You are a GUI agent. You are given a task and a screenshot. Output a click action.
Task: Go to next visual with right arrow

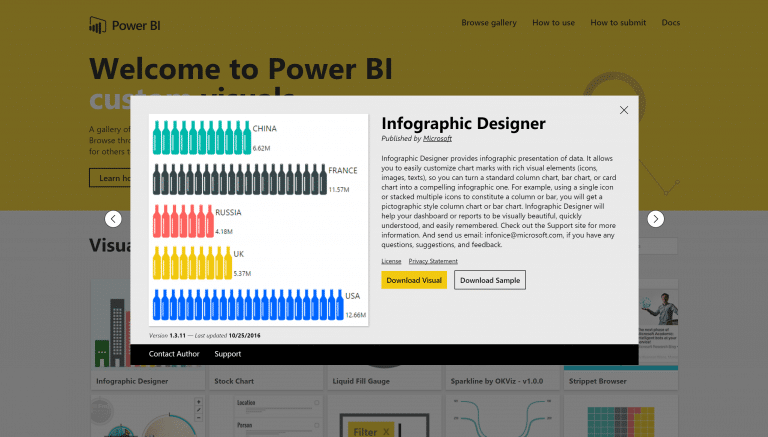(655, 219)
